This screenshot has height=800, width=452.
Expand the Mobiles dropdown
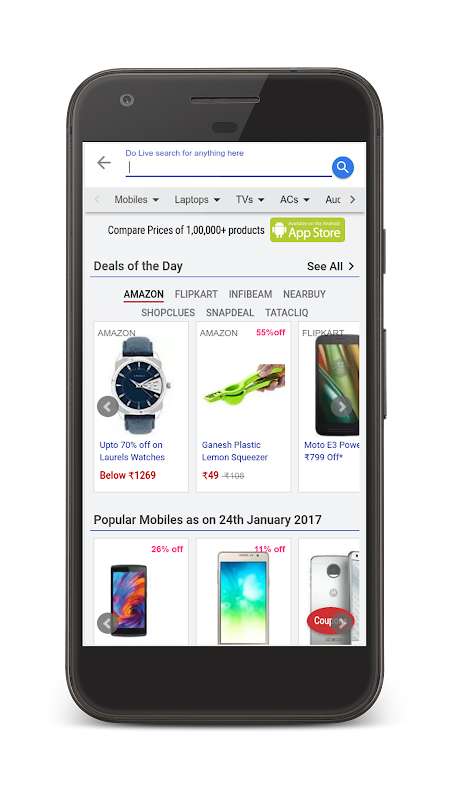point(136,199)
